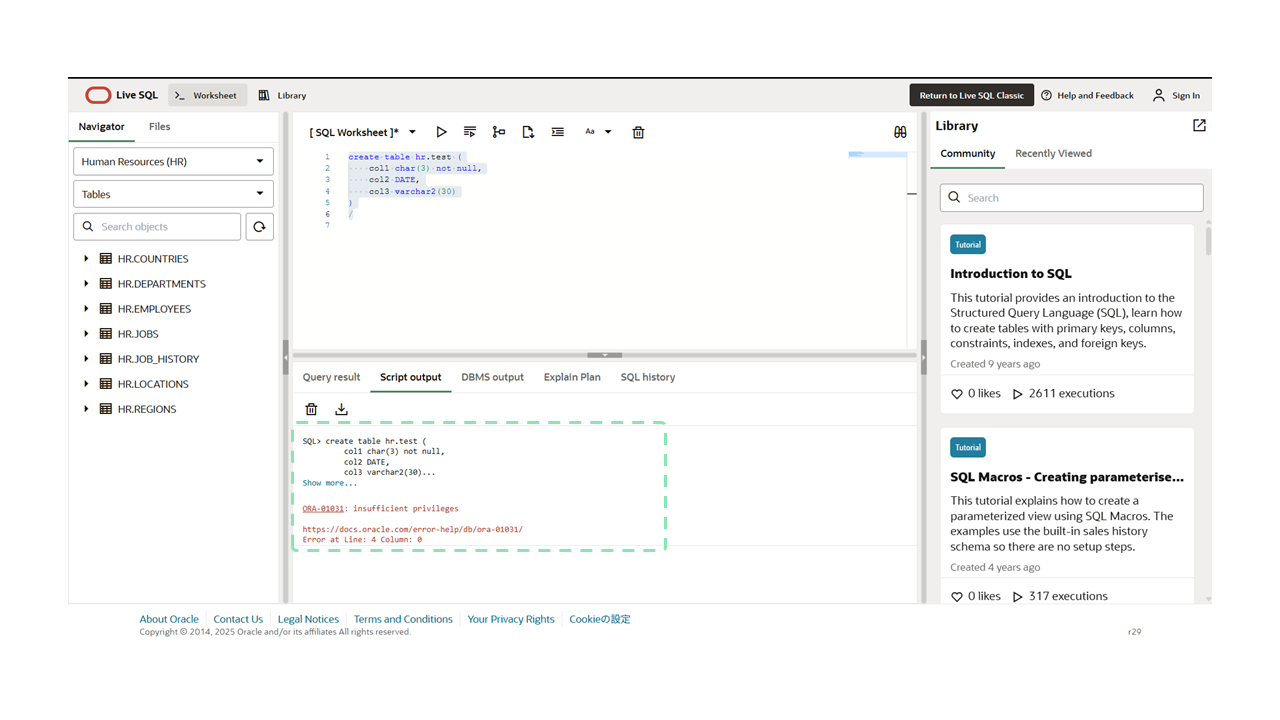This screenshot has height=720, width=1280.
Task: Expand the HR.JOB_HISTORY tree node
Action: tap(86, 359)
